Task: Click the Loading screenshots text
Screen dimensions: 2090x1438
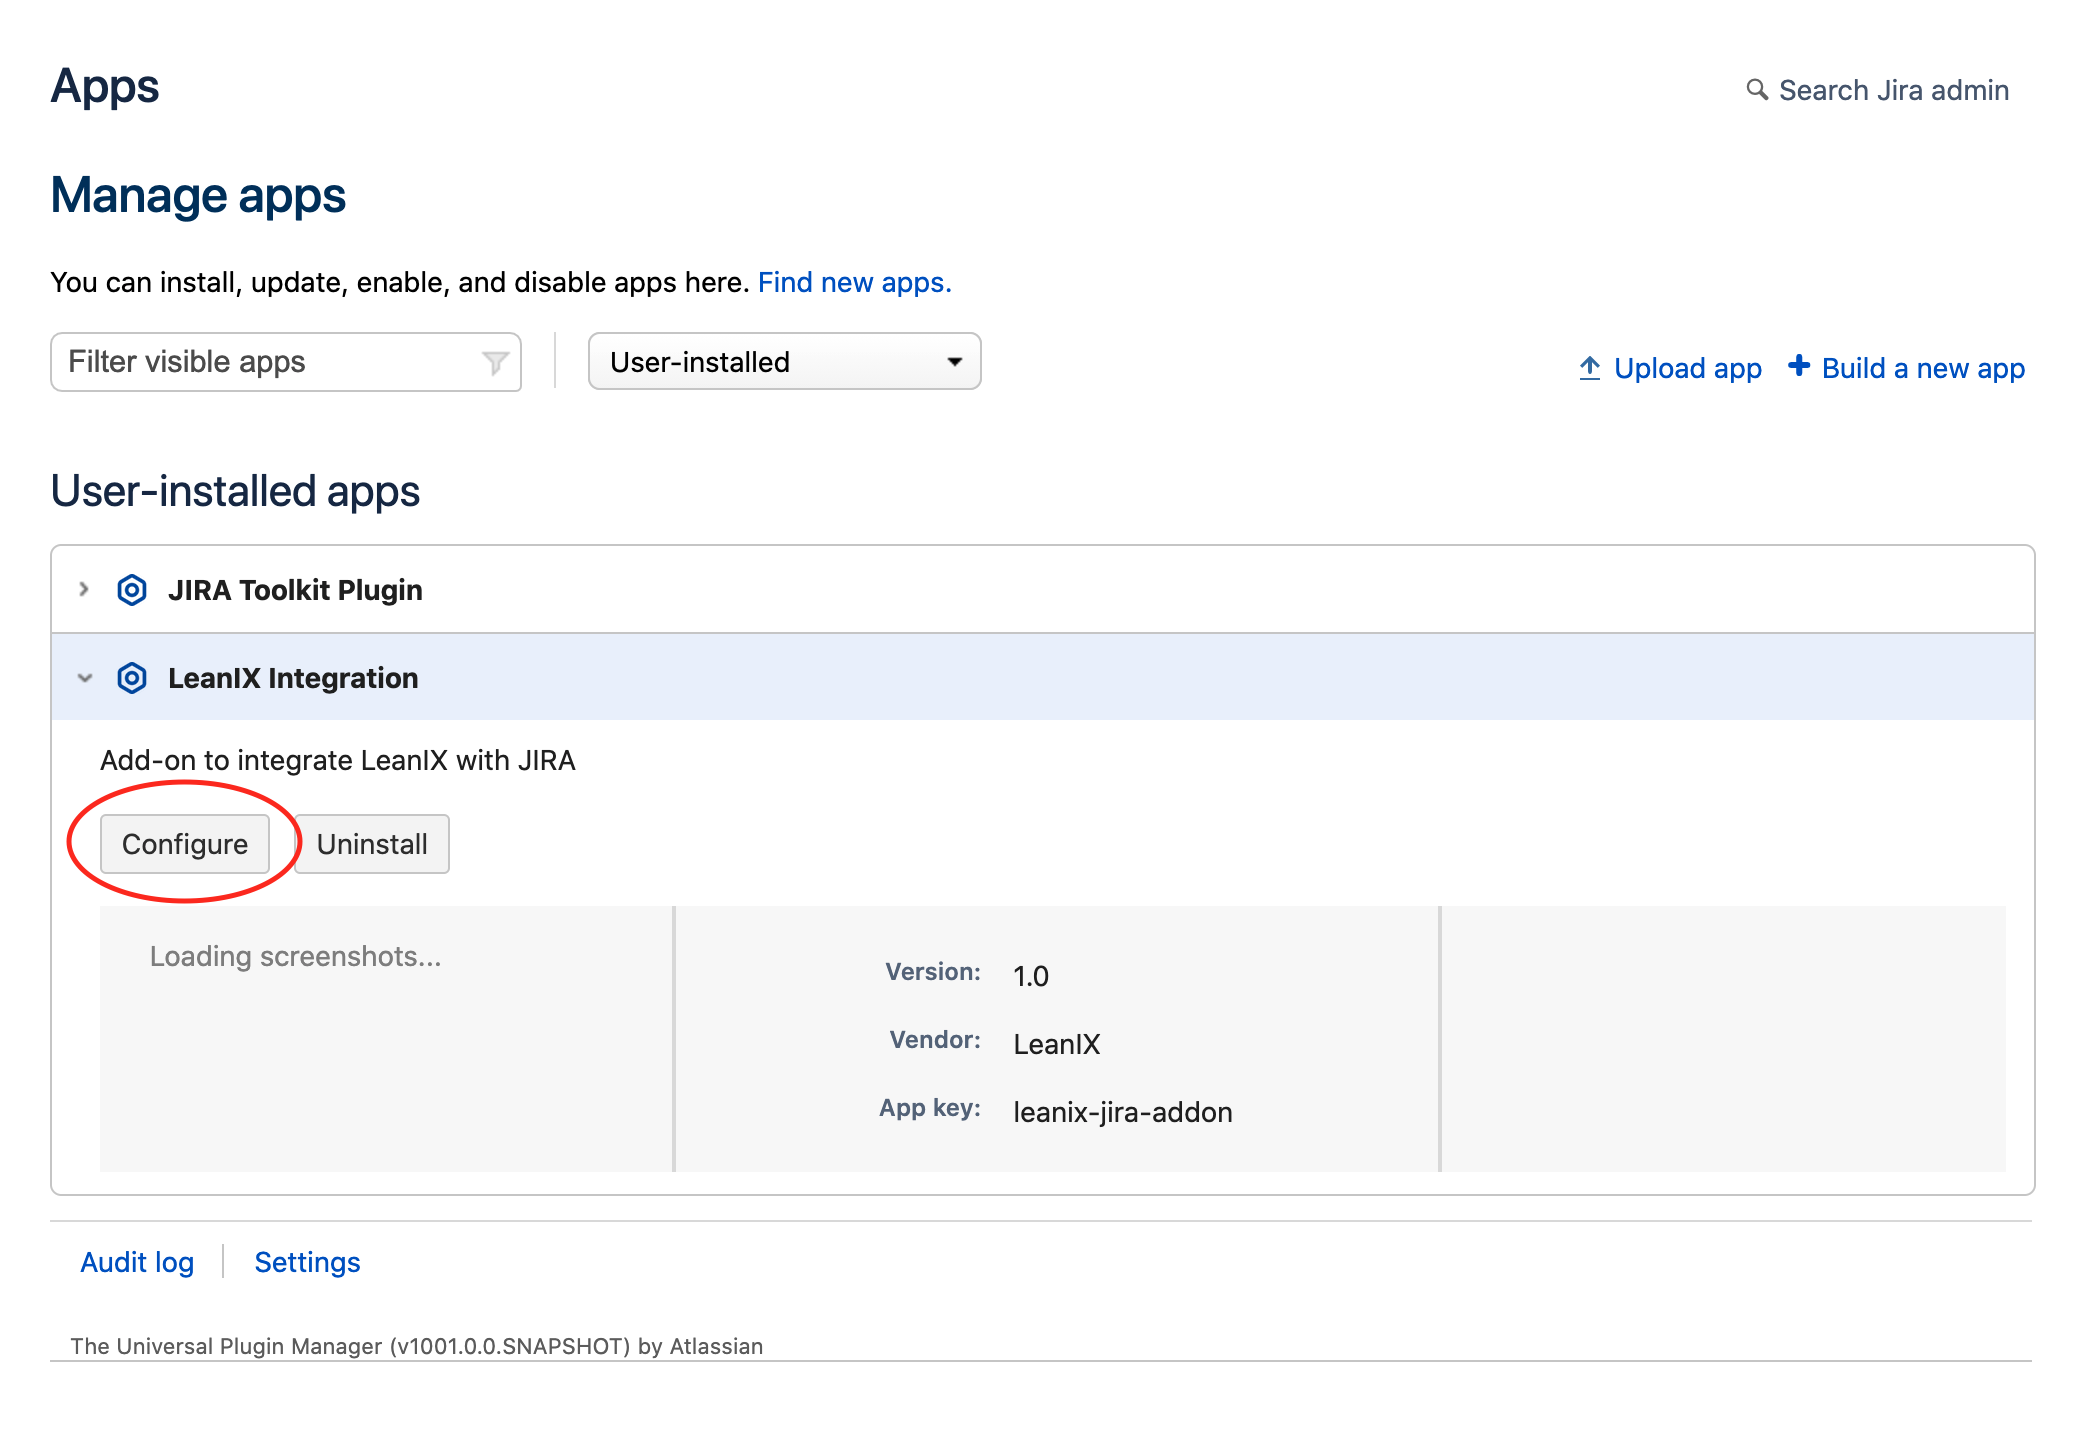Action: pos(295,956)
